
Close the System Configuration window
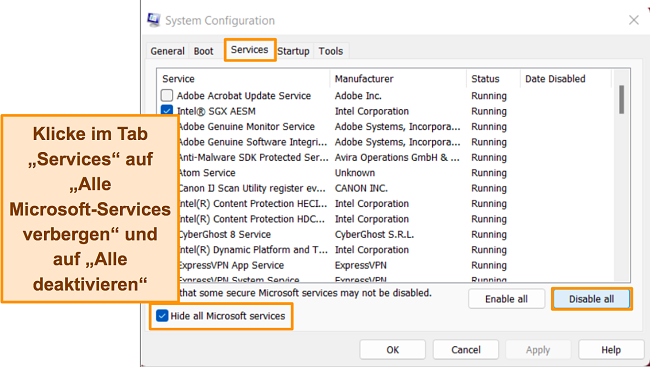click(633, 20)
